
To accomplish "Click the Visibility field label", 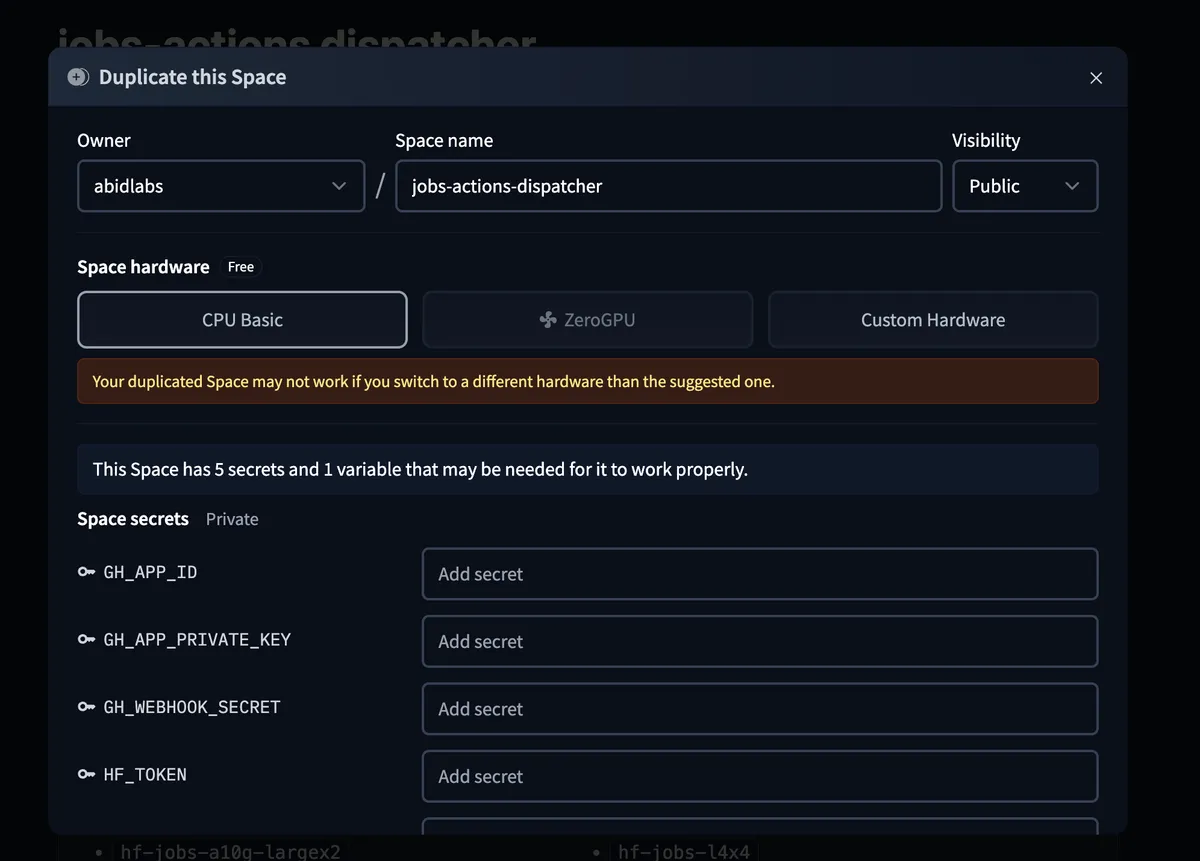I will (x=986, y=141).
